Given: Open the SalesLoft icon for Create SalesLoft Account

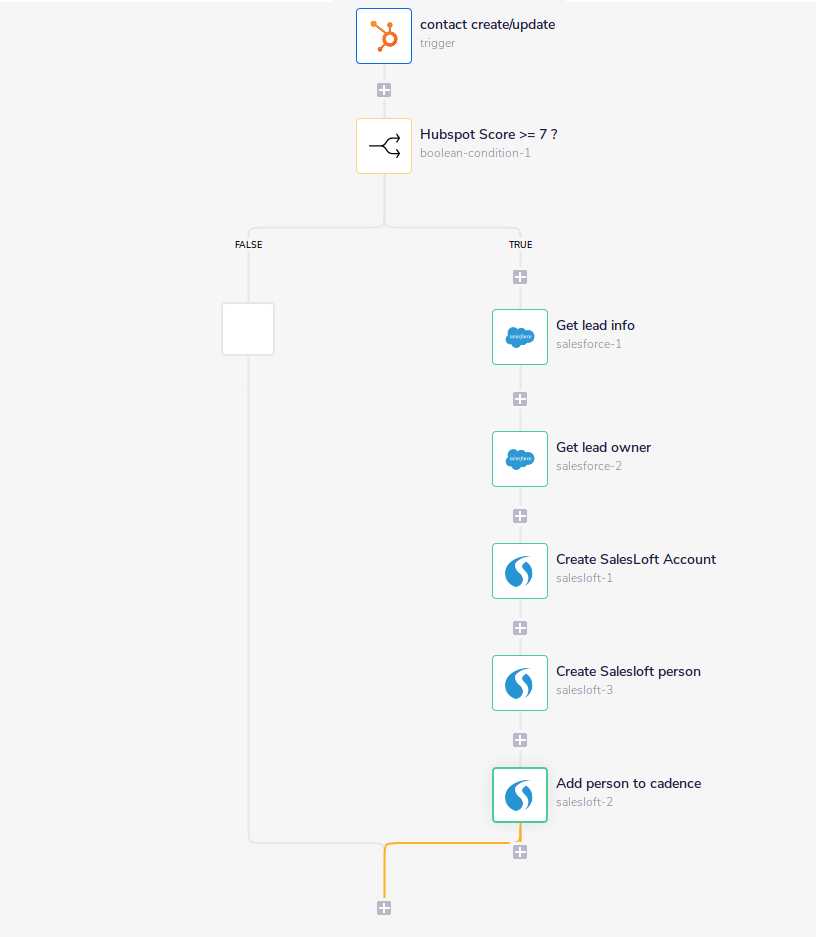Looking at the screenshot, I should (x=519, y=571).
